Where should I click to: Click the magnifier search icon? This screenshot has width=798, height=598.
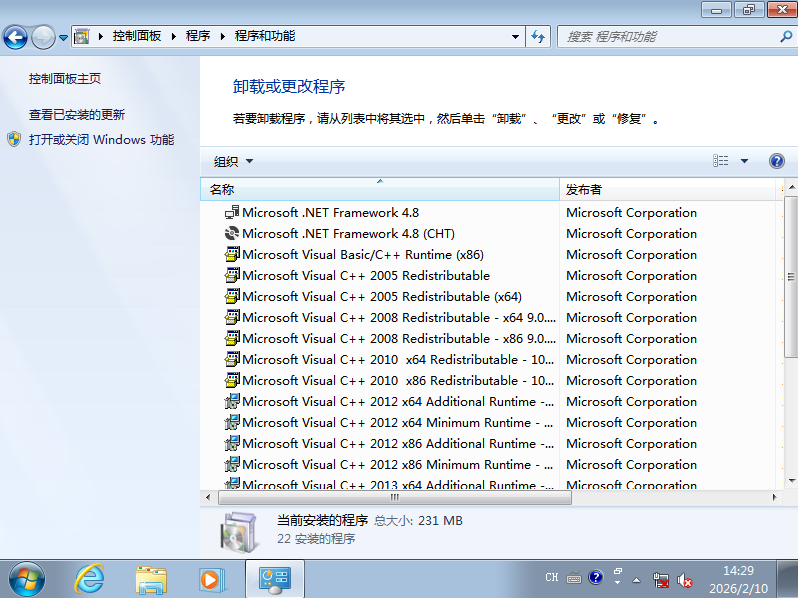(786, 37)
